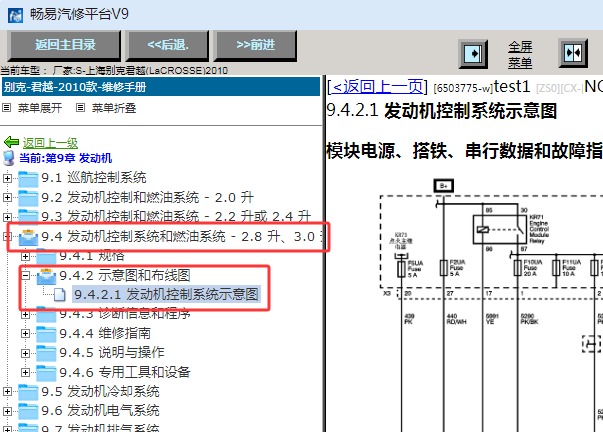Viewport: 603px width, 432px height.
Task: Click the 菜单展开 option
Action: point(40,108)
